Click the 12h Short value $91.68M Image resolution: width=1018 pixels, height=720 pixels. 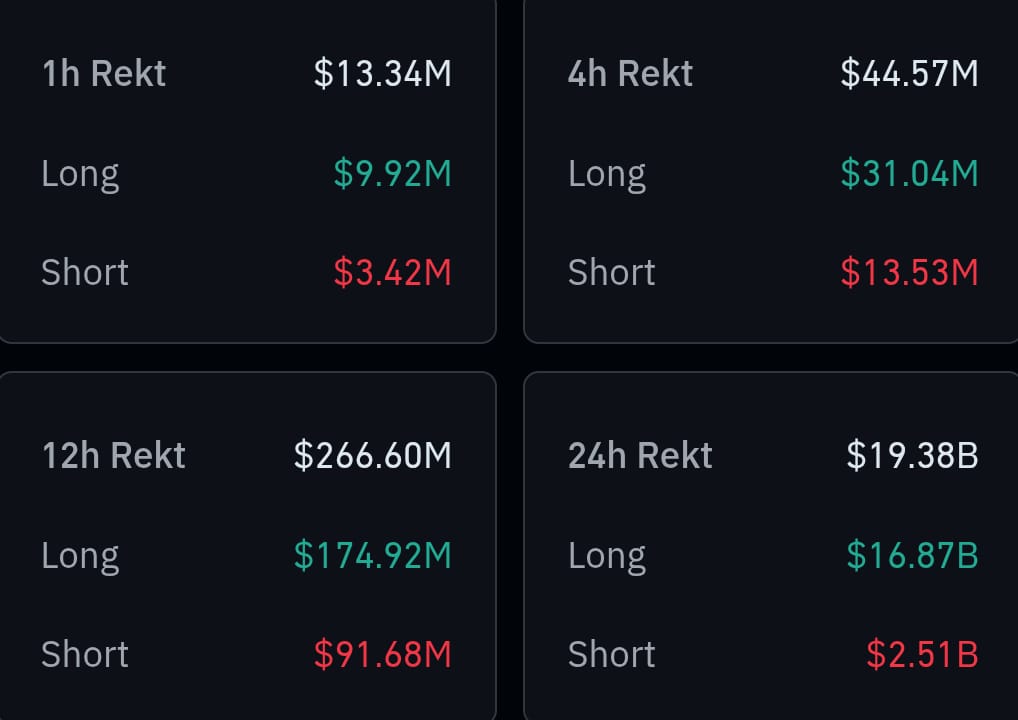382,654
